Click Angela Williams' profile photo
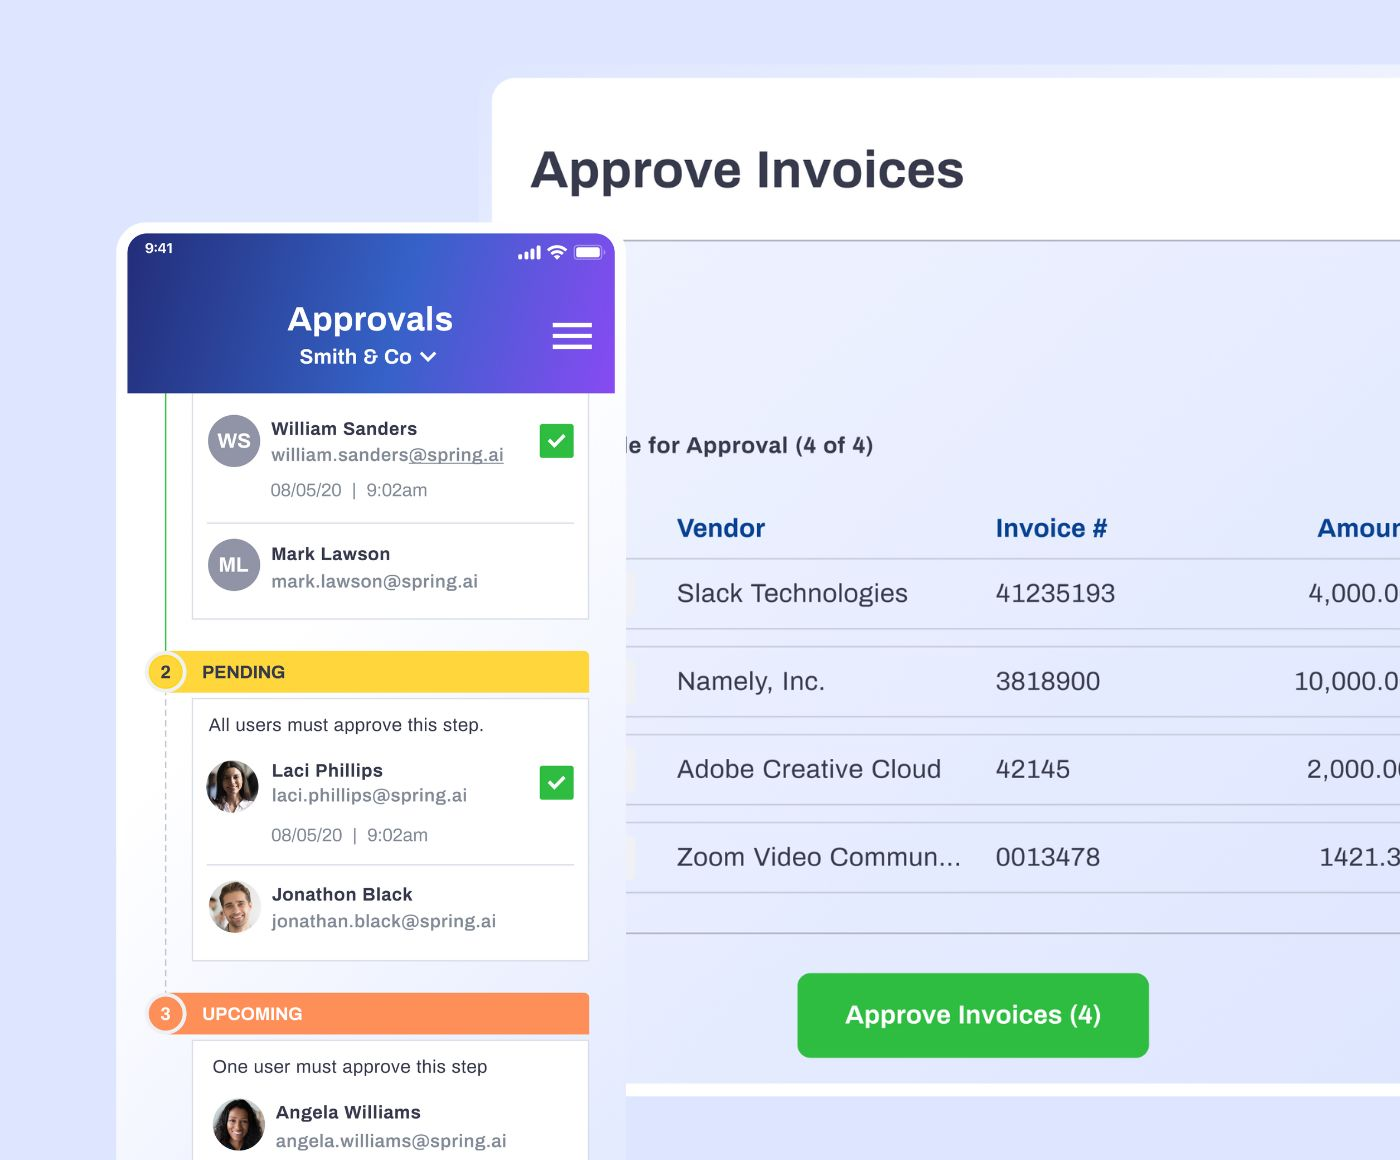The width and height of the screenshot is (1400, 1160). [x=239, y=1124]
